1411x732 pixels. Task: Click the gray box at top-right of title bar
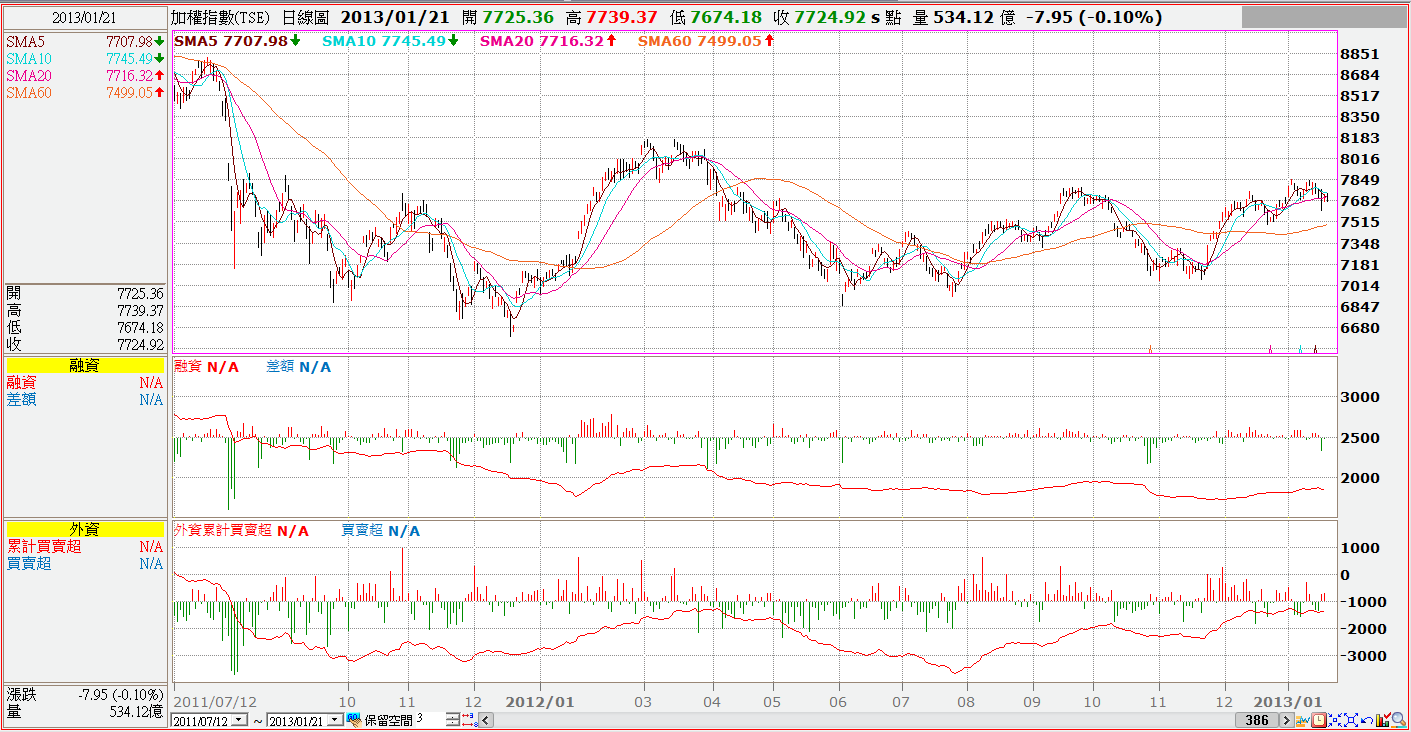tap(1322, 17)
